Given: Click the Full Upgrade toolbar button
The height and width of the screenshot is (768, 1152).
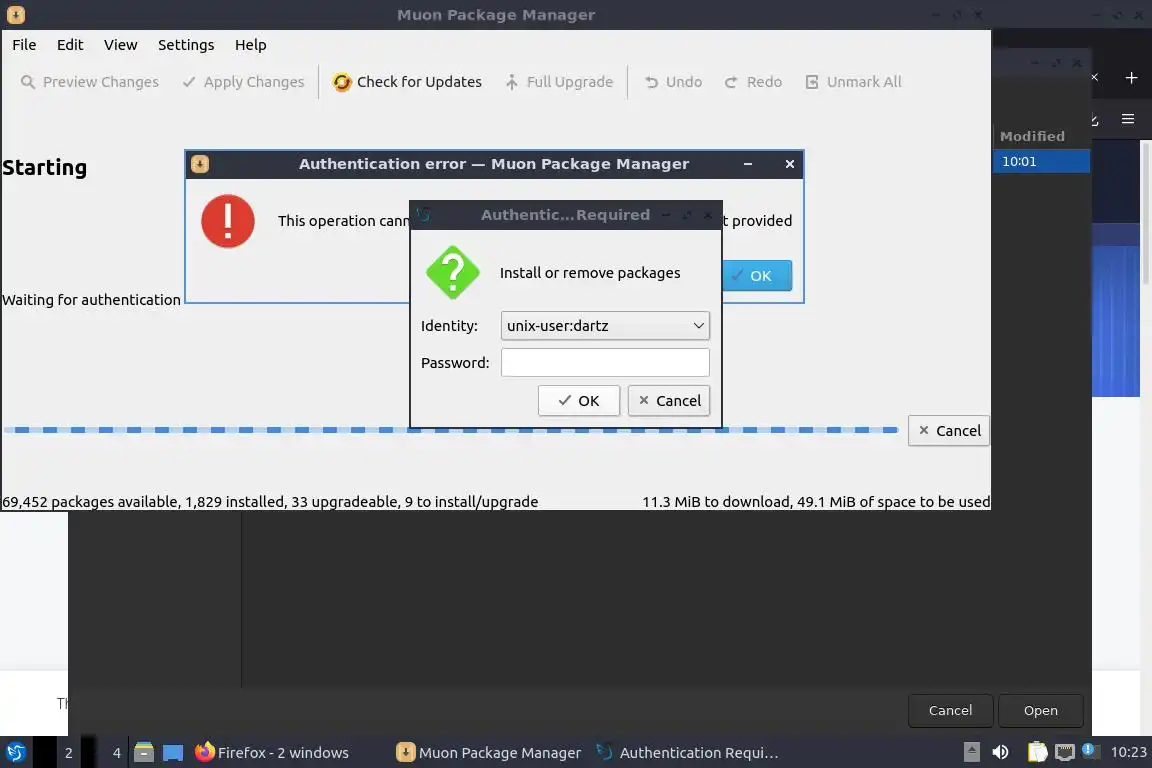Looking at the screenshot, I should pos(559,82).
